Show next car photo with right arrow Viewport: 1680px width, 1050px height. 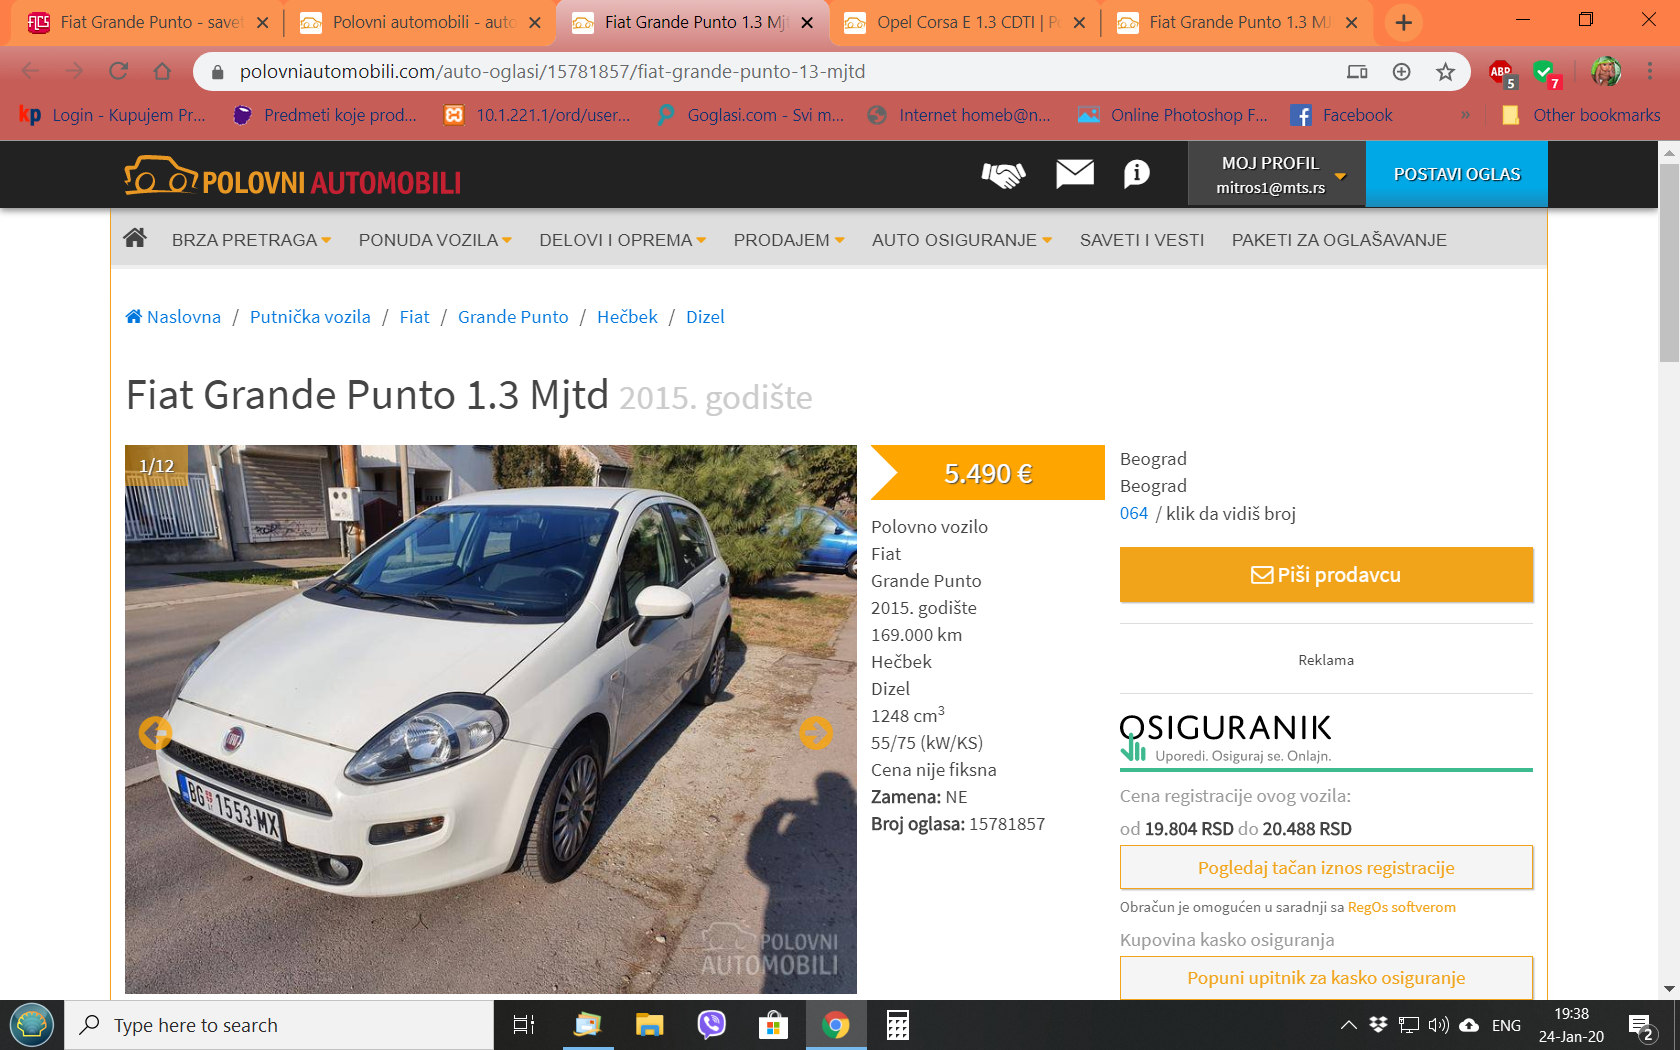pos(816,733)
